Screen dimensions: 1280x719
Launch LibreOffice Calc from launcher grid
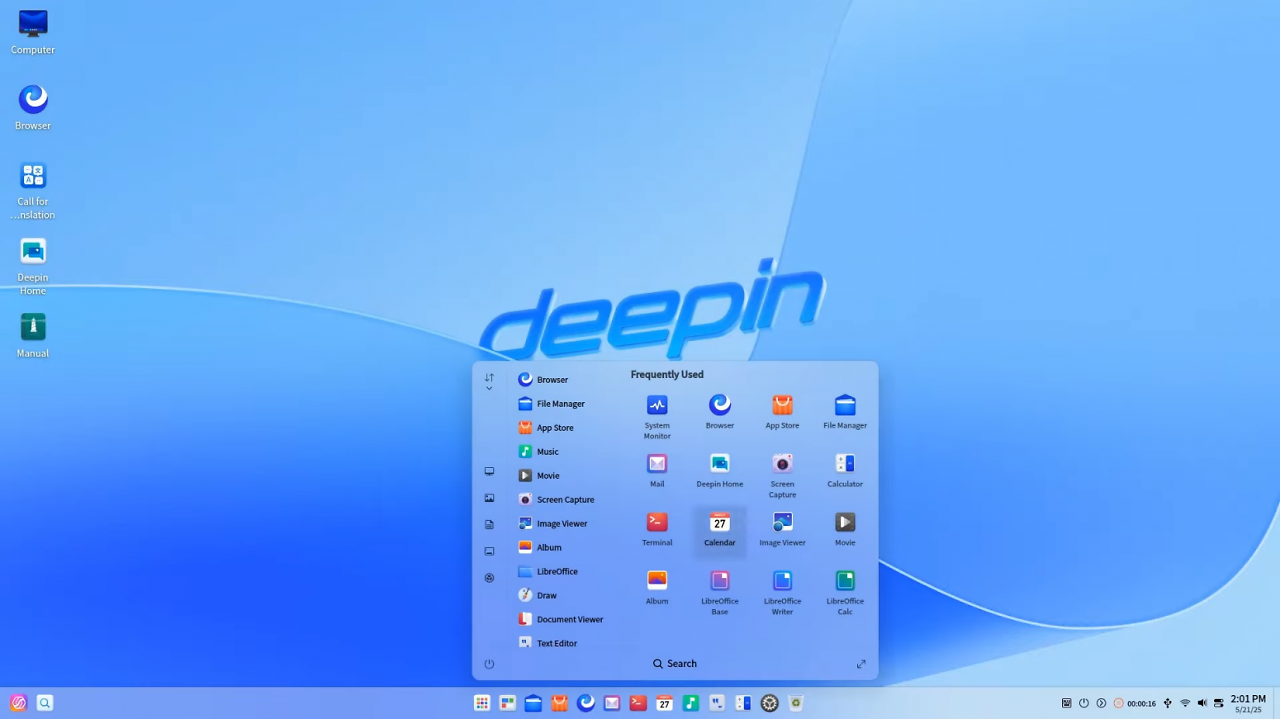tap(845, 592)
